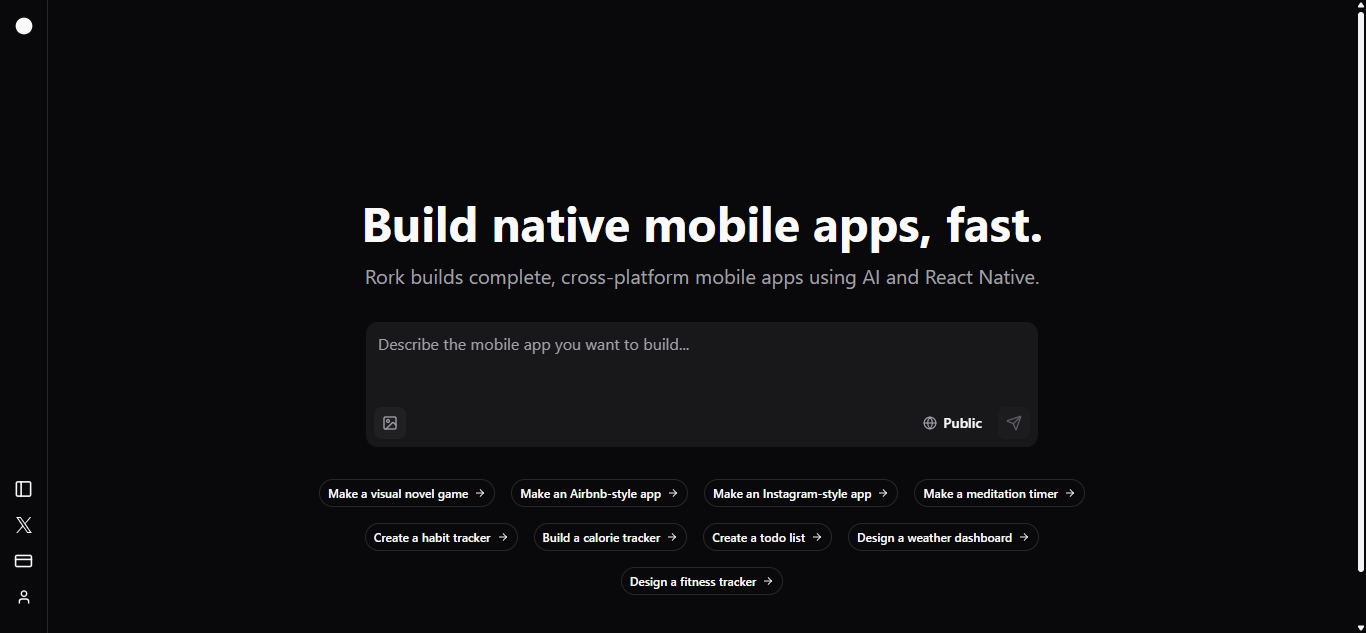Toggle the sidebar panel icon

(24, 489)
